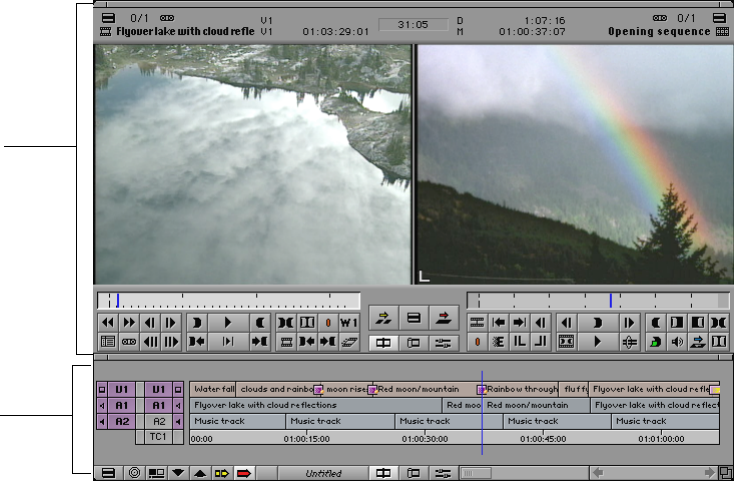
Task: Open the source monitor Fast Menu at top-left
Action: coord(108,18)
